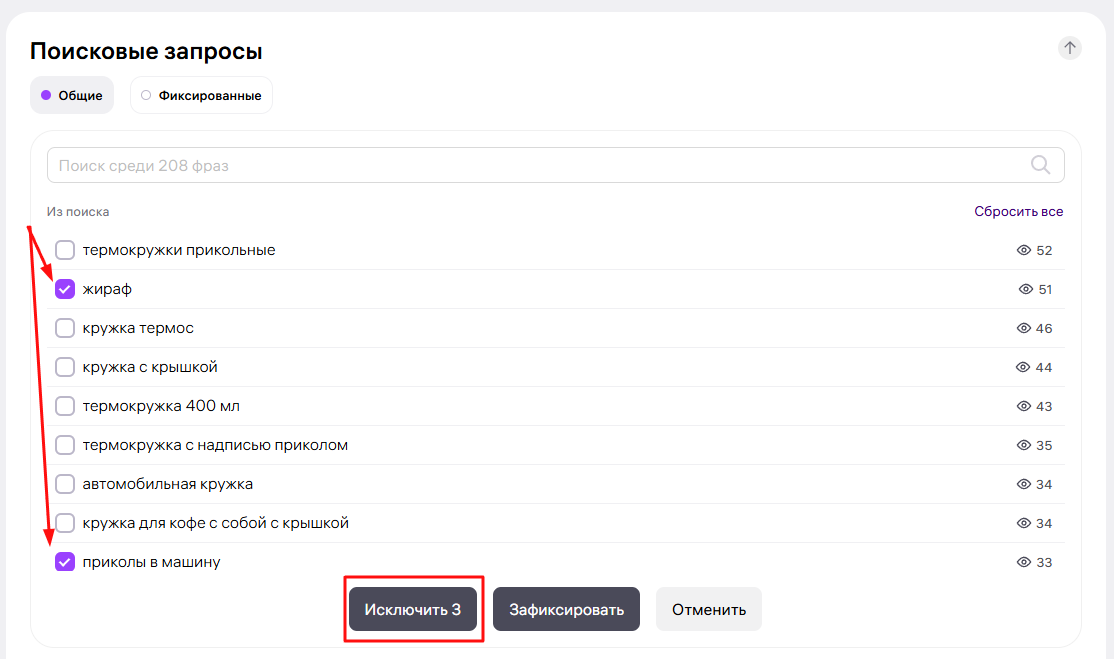Click the eye icon in the жираф row
The image size is (1114, 659).
pyautogui.click(x=1025, y=289)
